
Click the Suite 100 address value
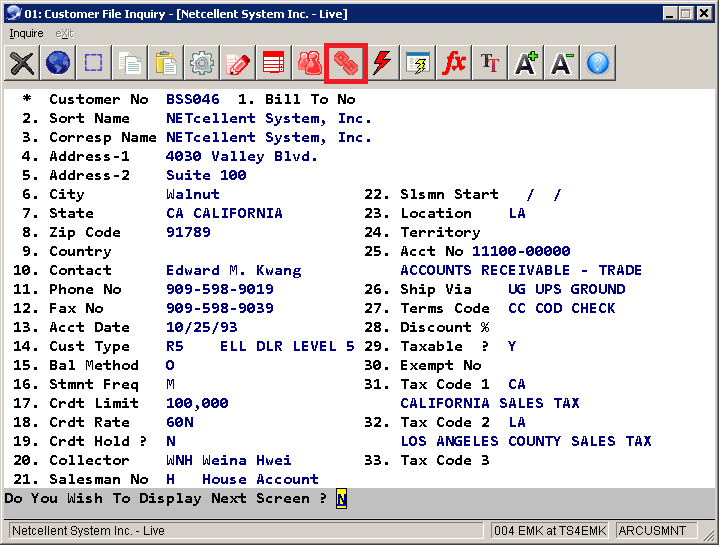(x=206, y=175)
